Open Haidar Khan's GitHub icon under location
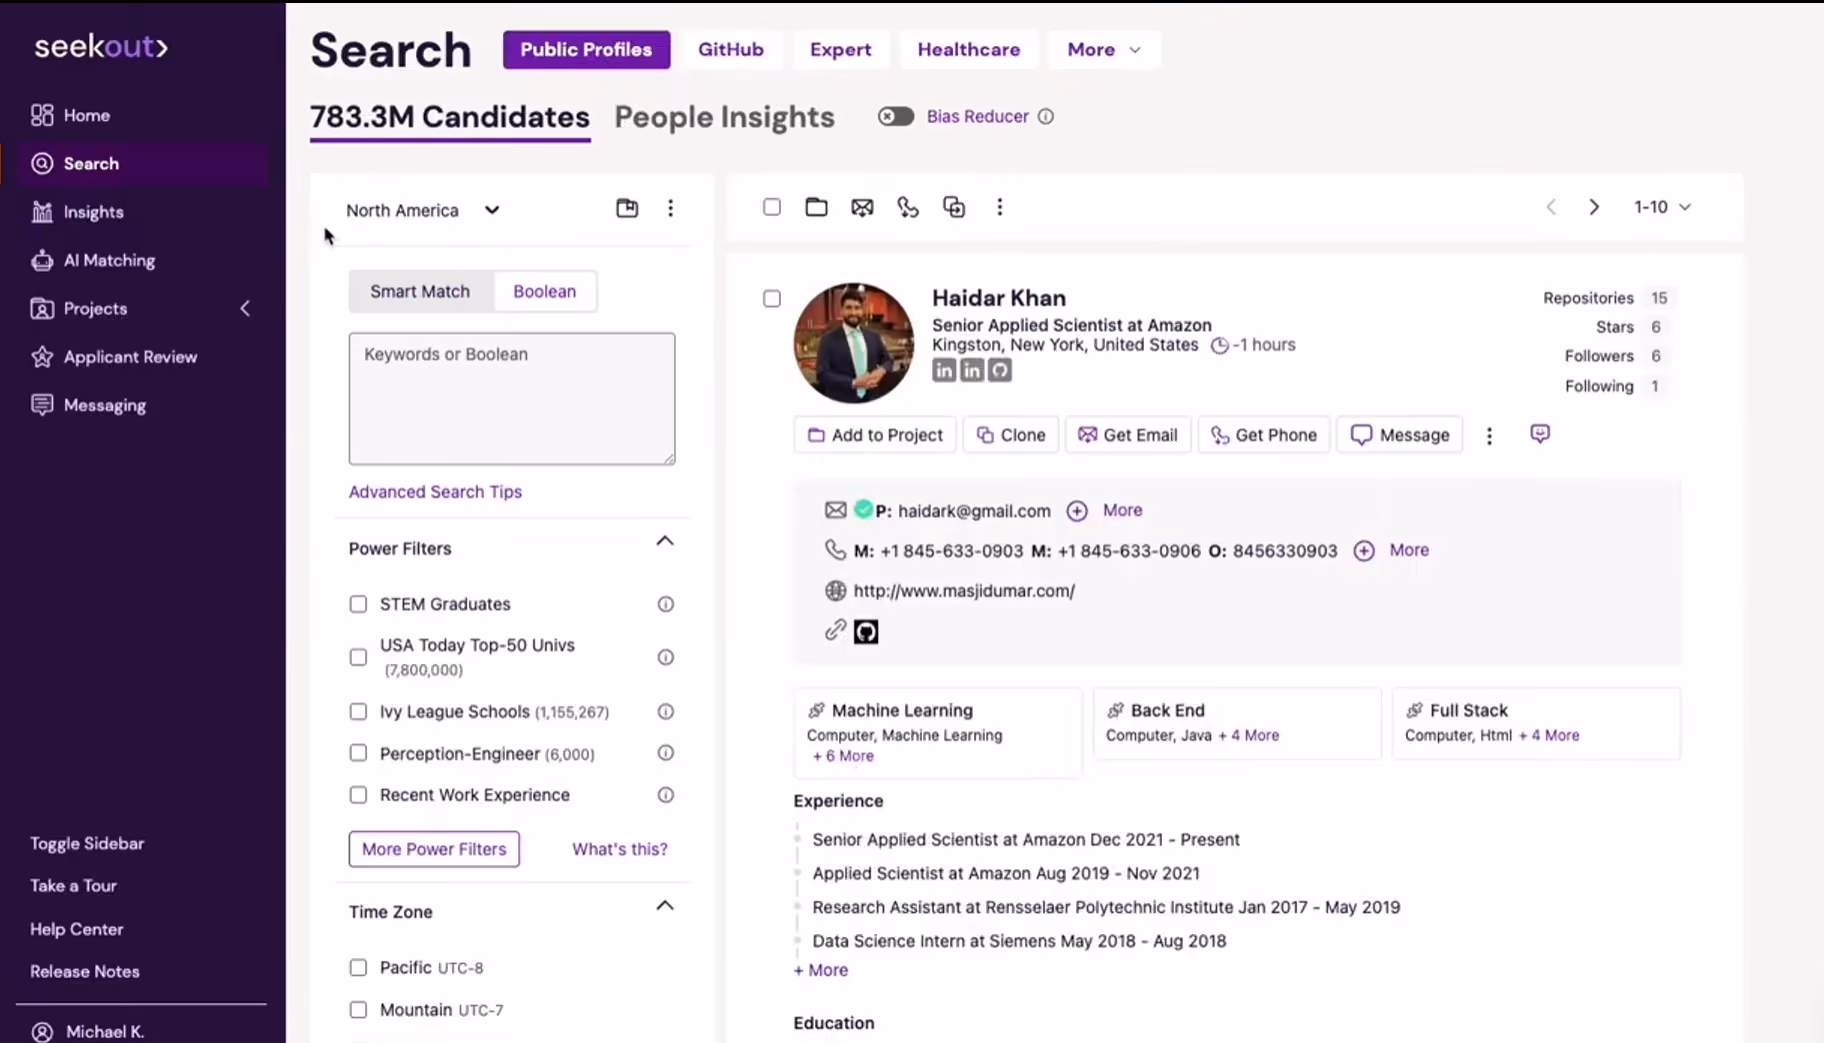Image resolution: width=1824 pixels, height=1043 pixels. (x=1000, y=370)
